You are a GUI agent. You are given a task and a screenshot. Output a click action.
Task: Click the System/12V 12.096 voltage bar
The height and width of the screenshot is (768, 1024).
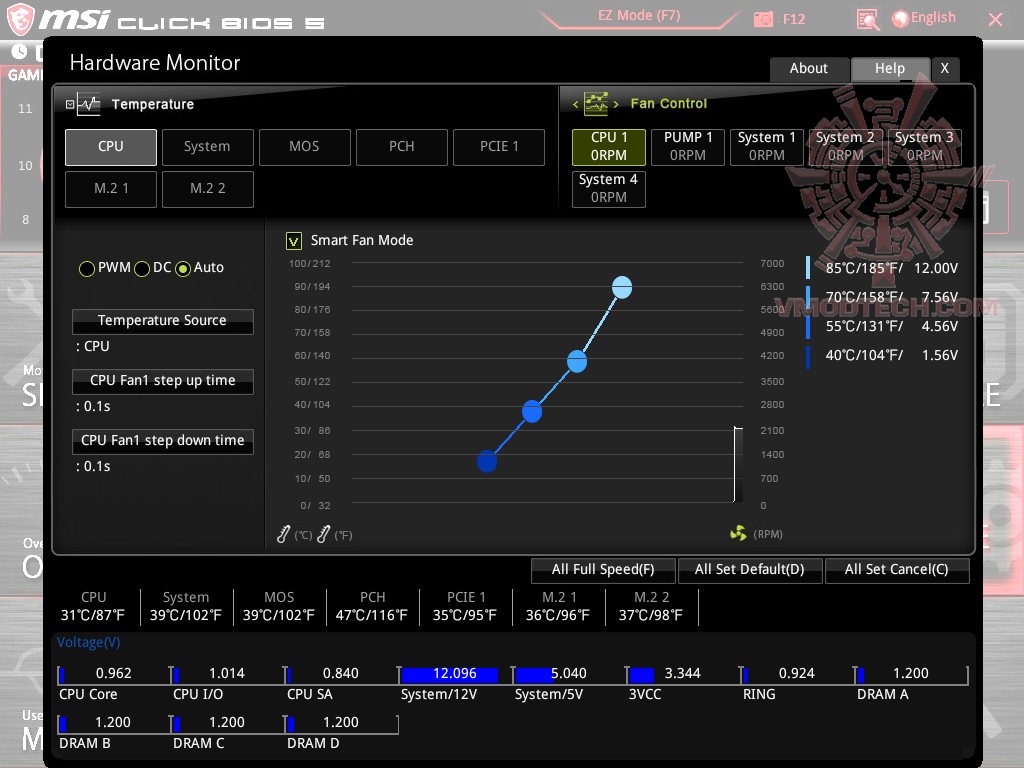point(455,674)
